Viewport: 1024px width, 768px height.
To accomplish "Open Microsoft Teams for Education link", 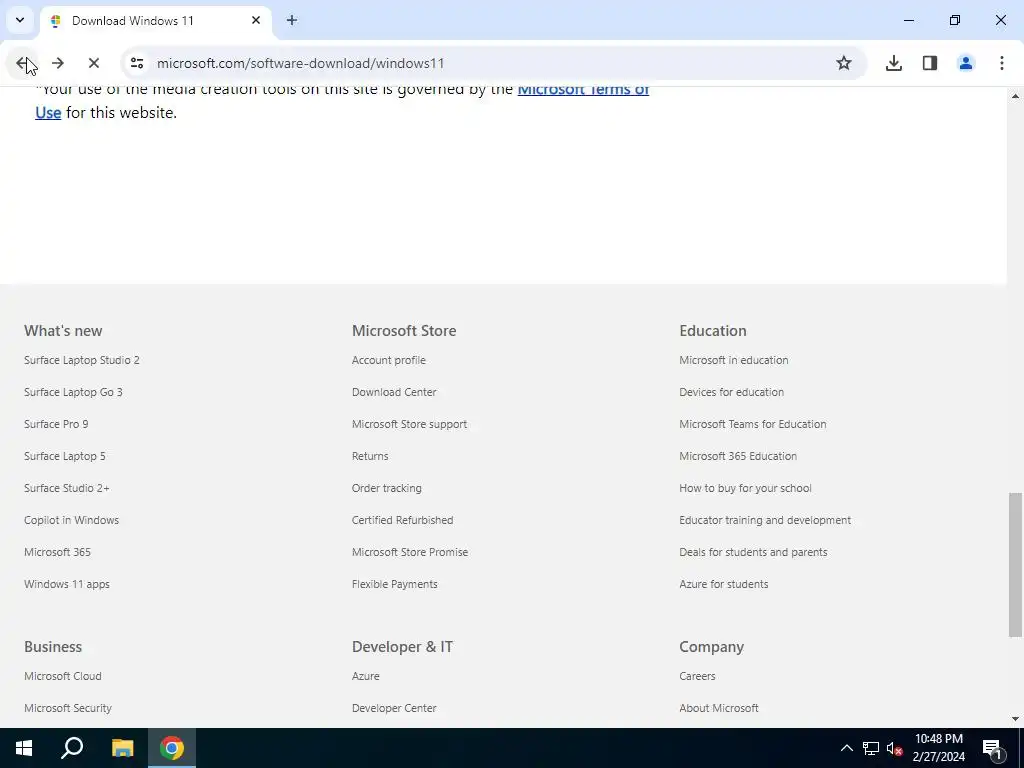I will (752, 424).
